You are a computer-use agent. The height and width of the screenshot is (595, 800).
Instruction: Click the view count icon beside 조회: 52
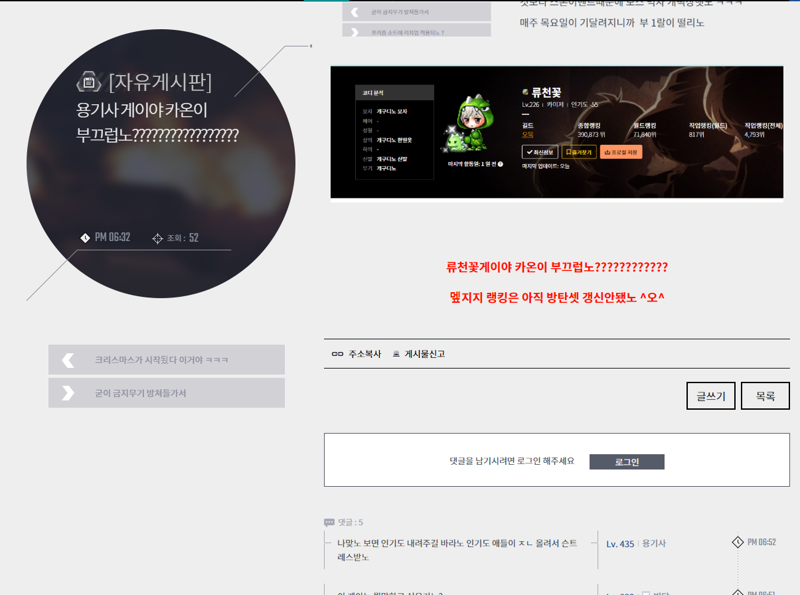157,238
